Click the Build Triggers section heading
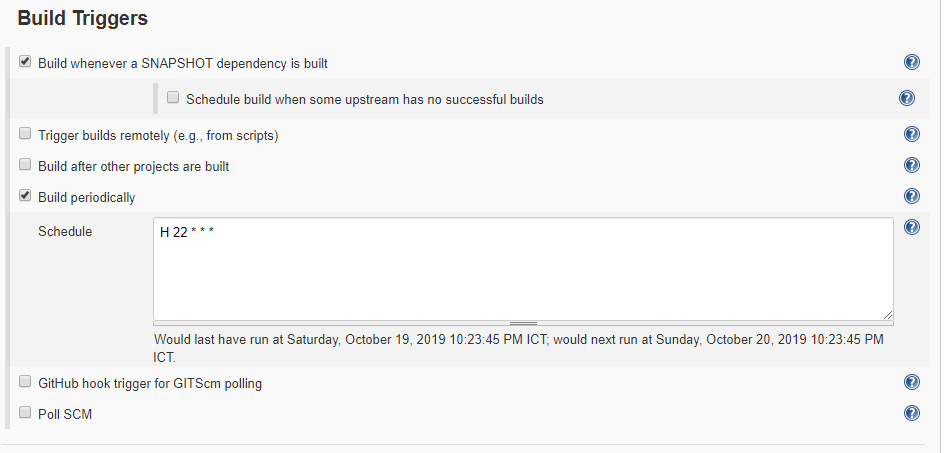Screen dimensions: 945x453 (x=83, y=18)
